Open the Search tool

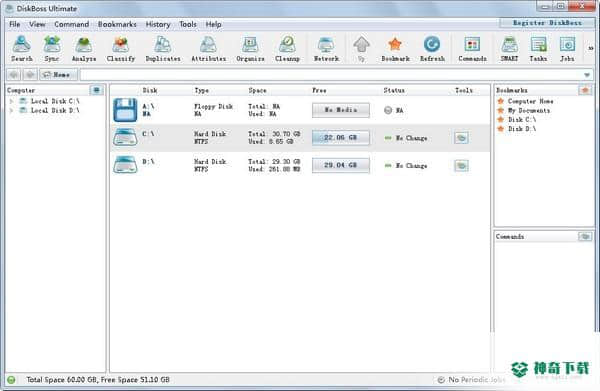pyautogui.click(x=21, y=49)
